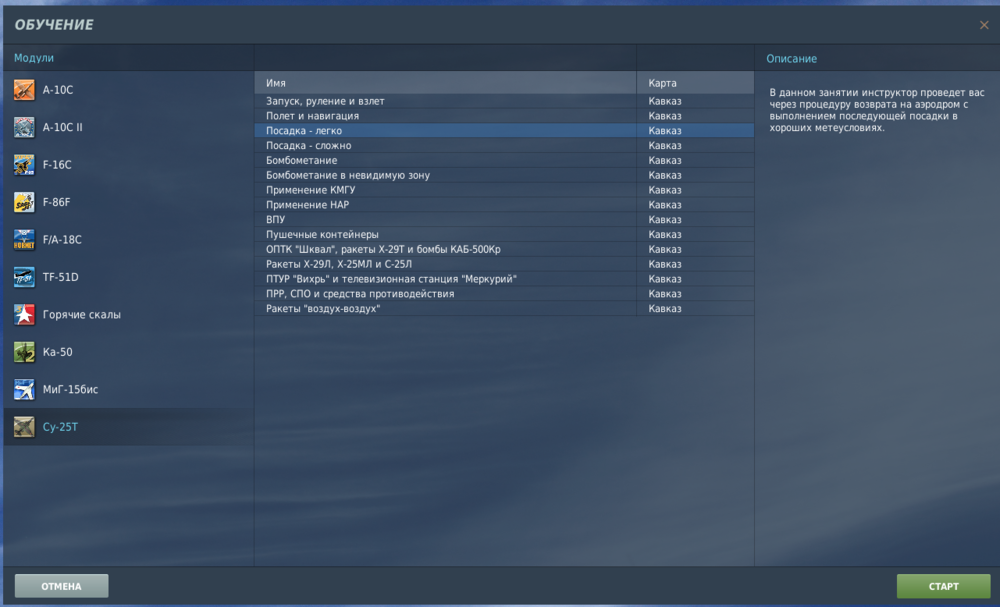Sort by the Карта column header
This screenshot has height=607, width=1000.
[695, 83]
